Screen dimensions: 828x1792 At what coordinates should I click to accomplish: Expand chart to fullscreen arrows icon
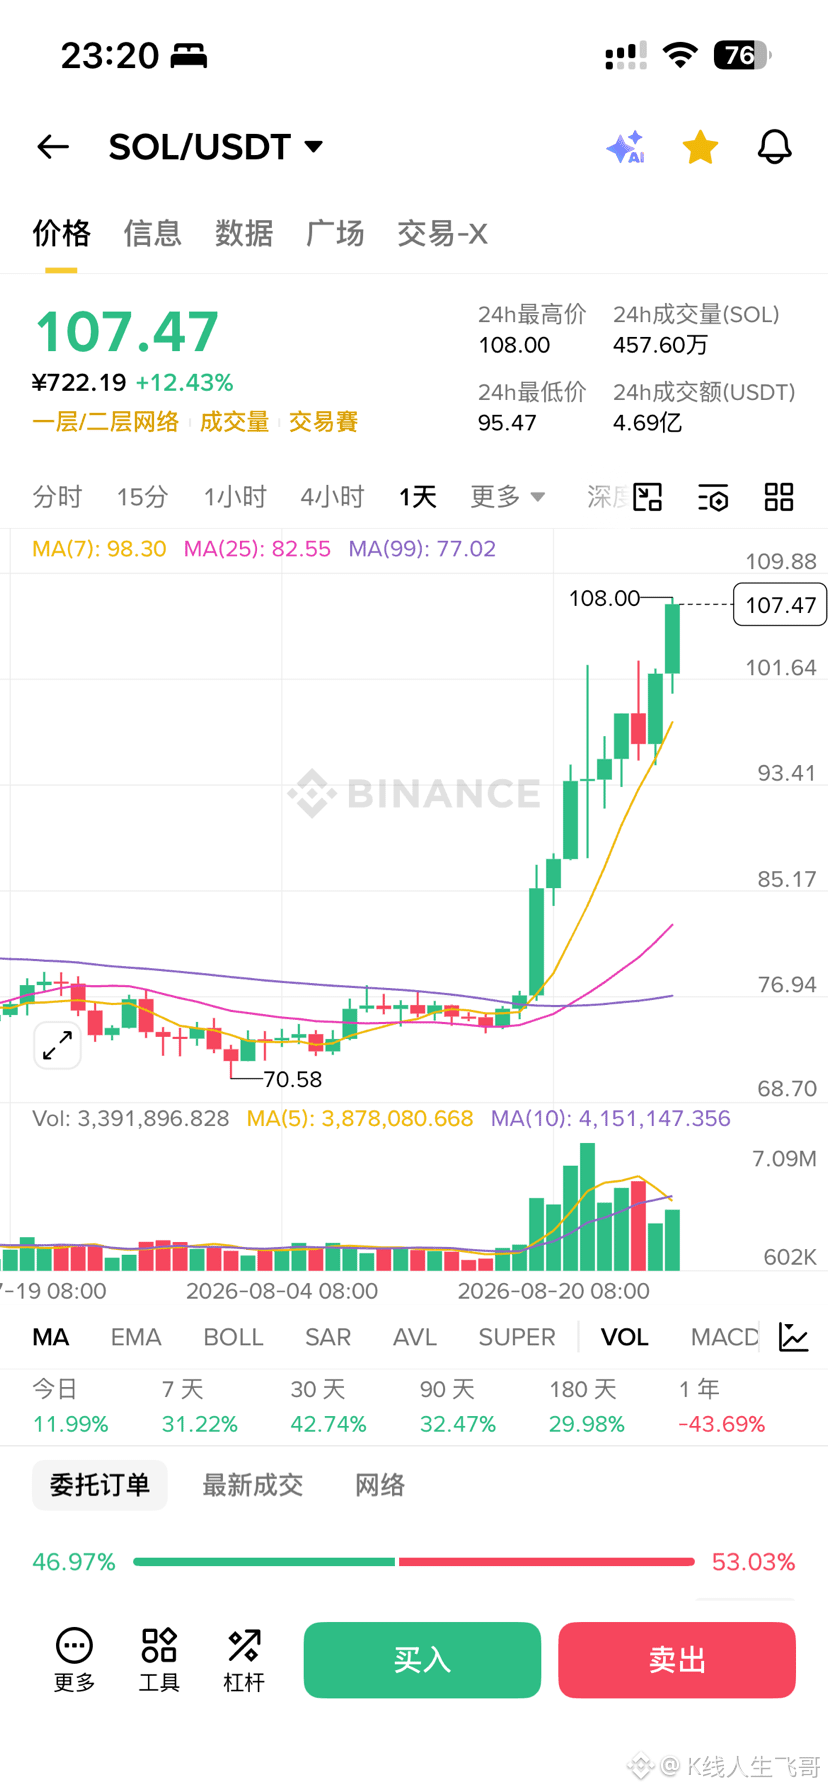coord(57,1046)
